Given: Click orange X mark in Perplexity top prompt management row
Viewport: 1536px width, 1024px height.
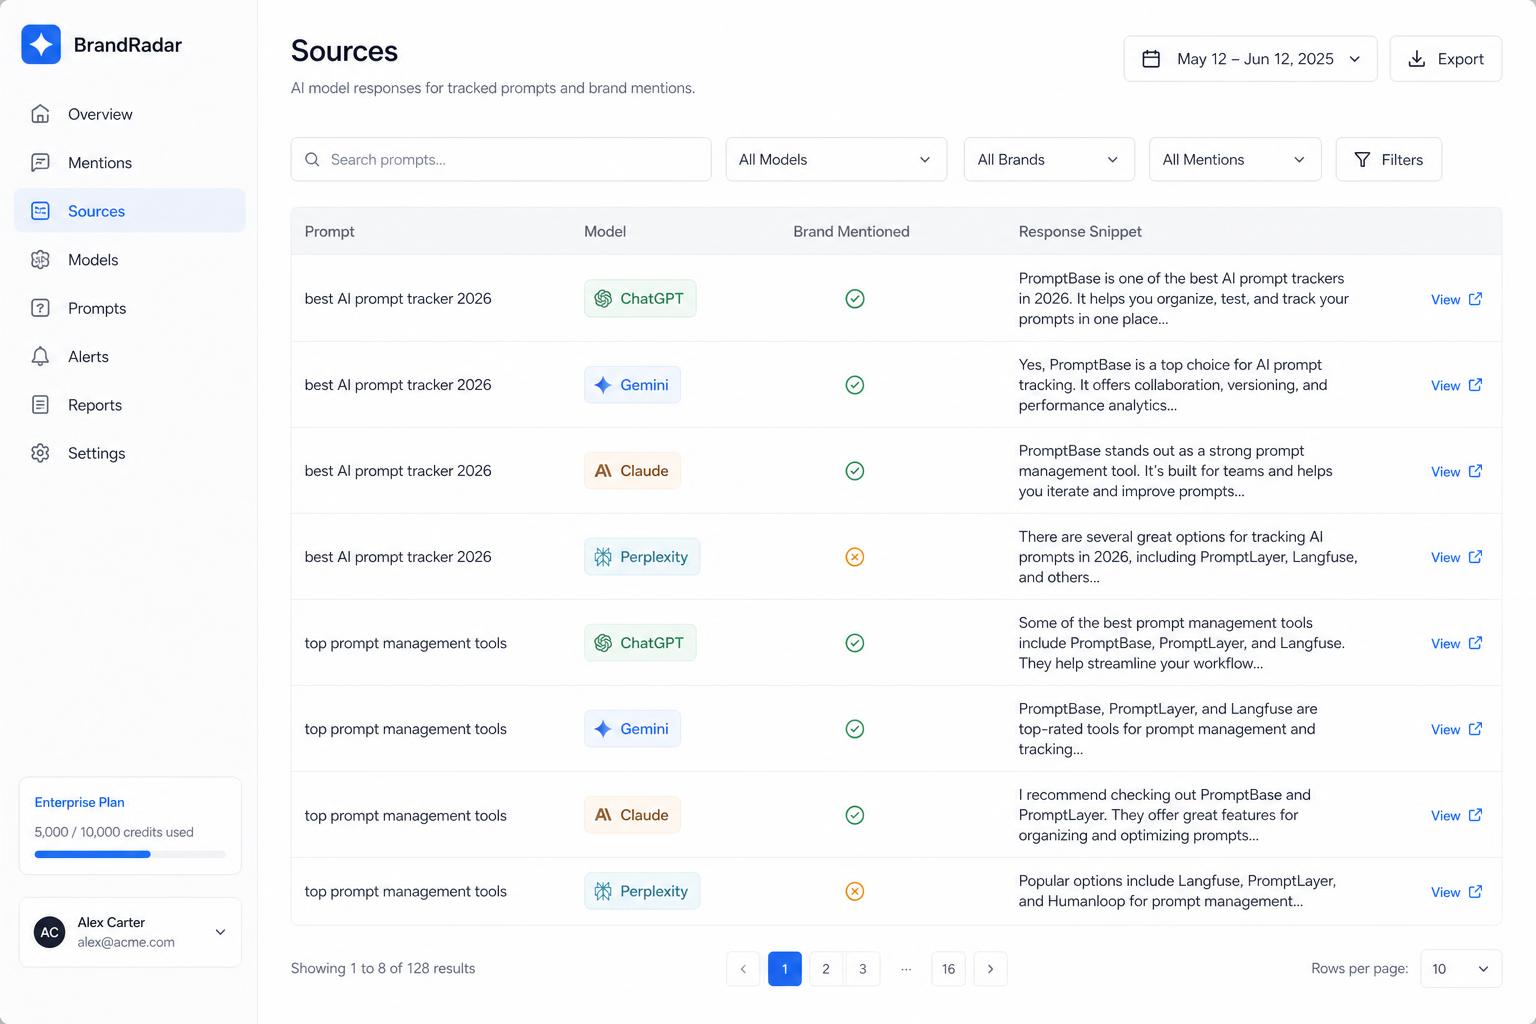Looking at the screenshot, I should pyautogui.click(x=855, y=891).
